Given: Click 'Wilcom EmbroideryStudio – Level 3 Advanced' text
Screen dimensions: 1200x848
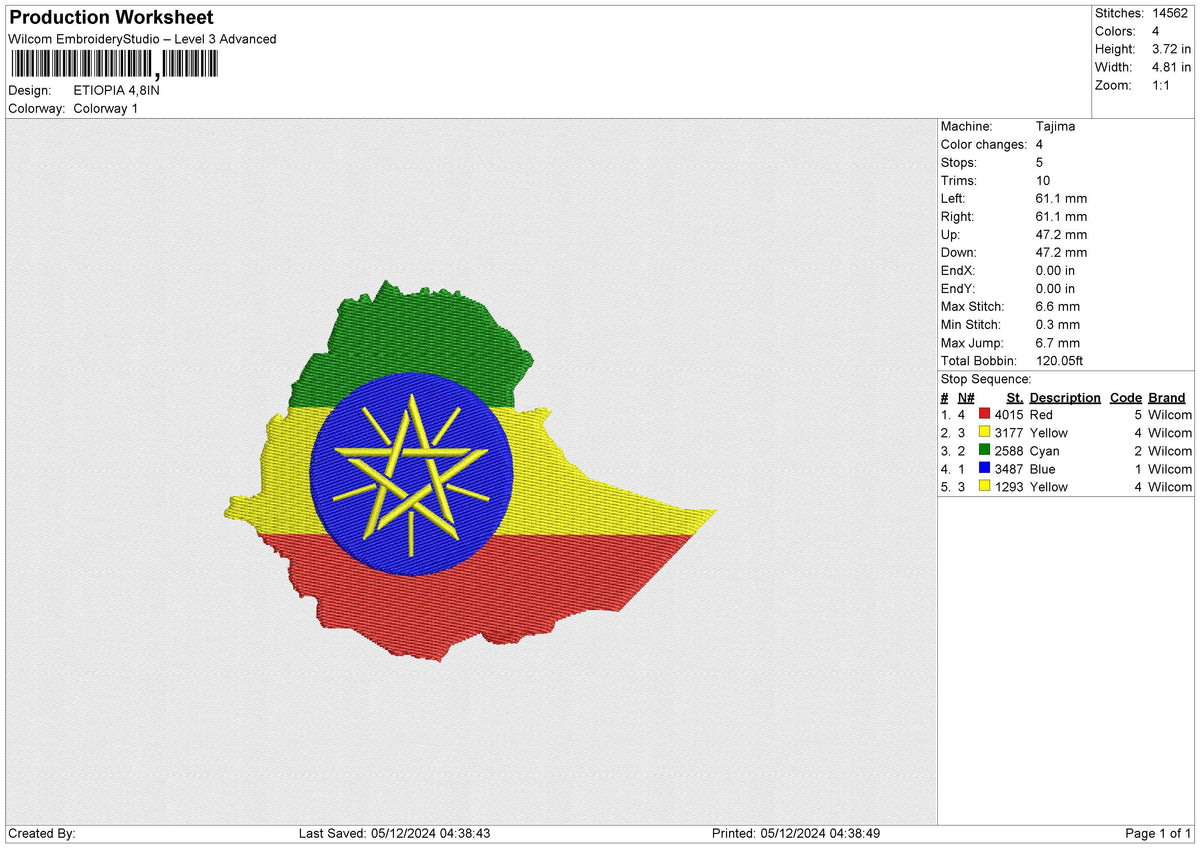Looking at the screenshot, I should click(142, 39).
